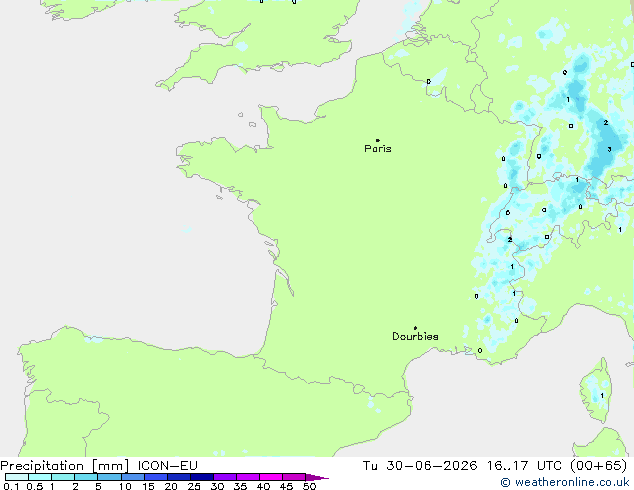Image resolution: width=634 pixels, height=490 pixels.
Task: Click the '25' legend scale value
Action: coord(194,486)
